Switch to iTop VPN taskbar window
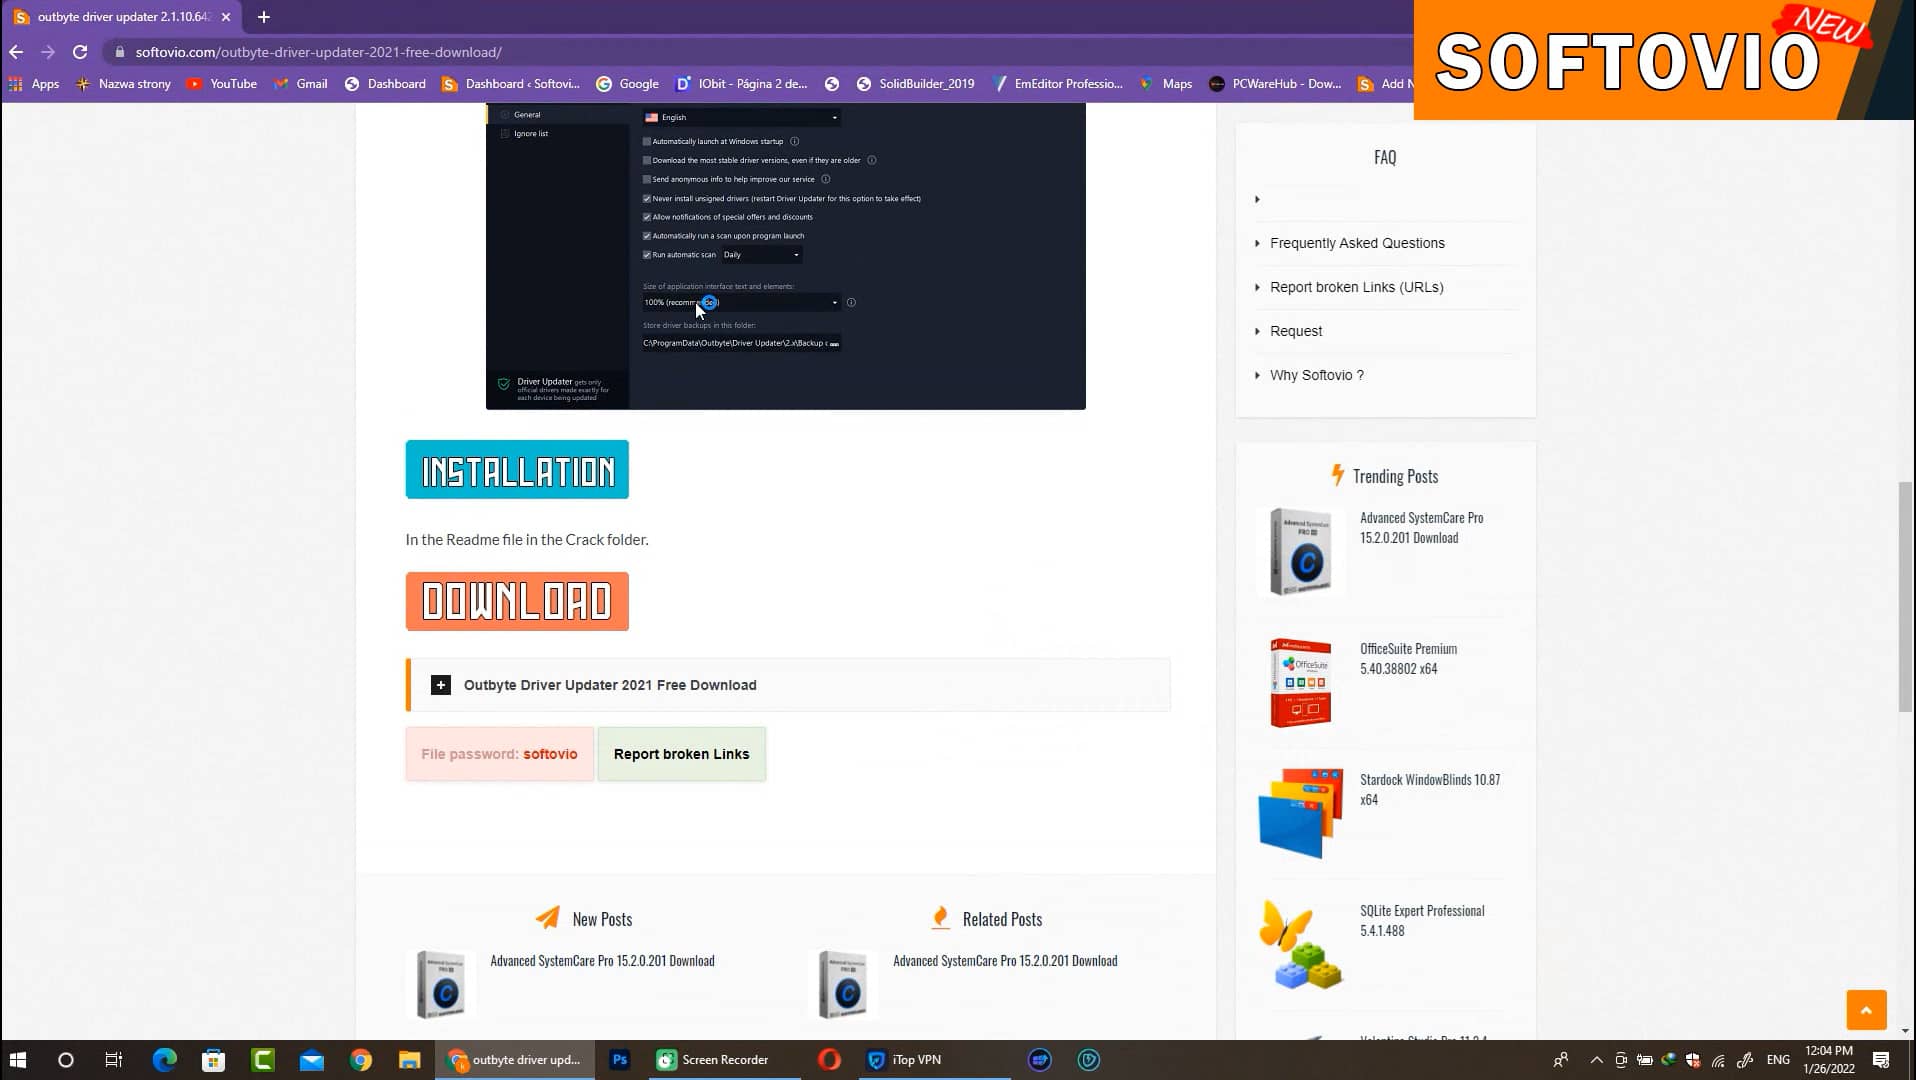This screenshot has height=1080, width=1916. coord(933,1060)
